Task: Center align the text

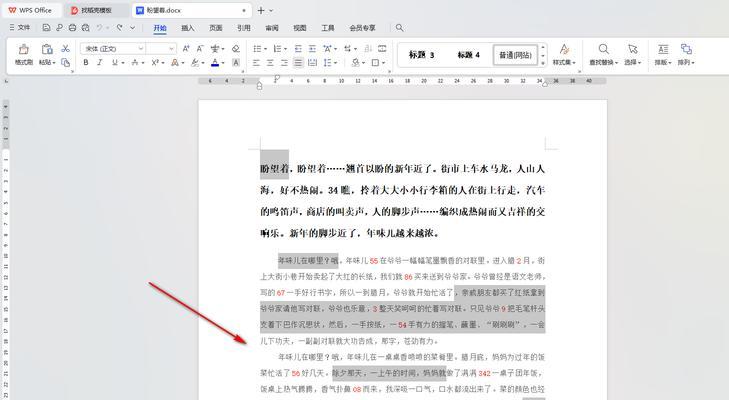Action: pos(270,62)
